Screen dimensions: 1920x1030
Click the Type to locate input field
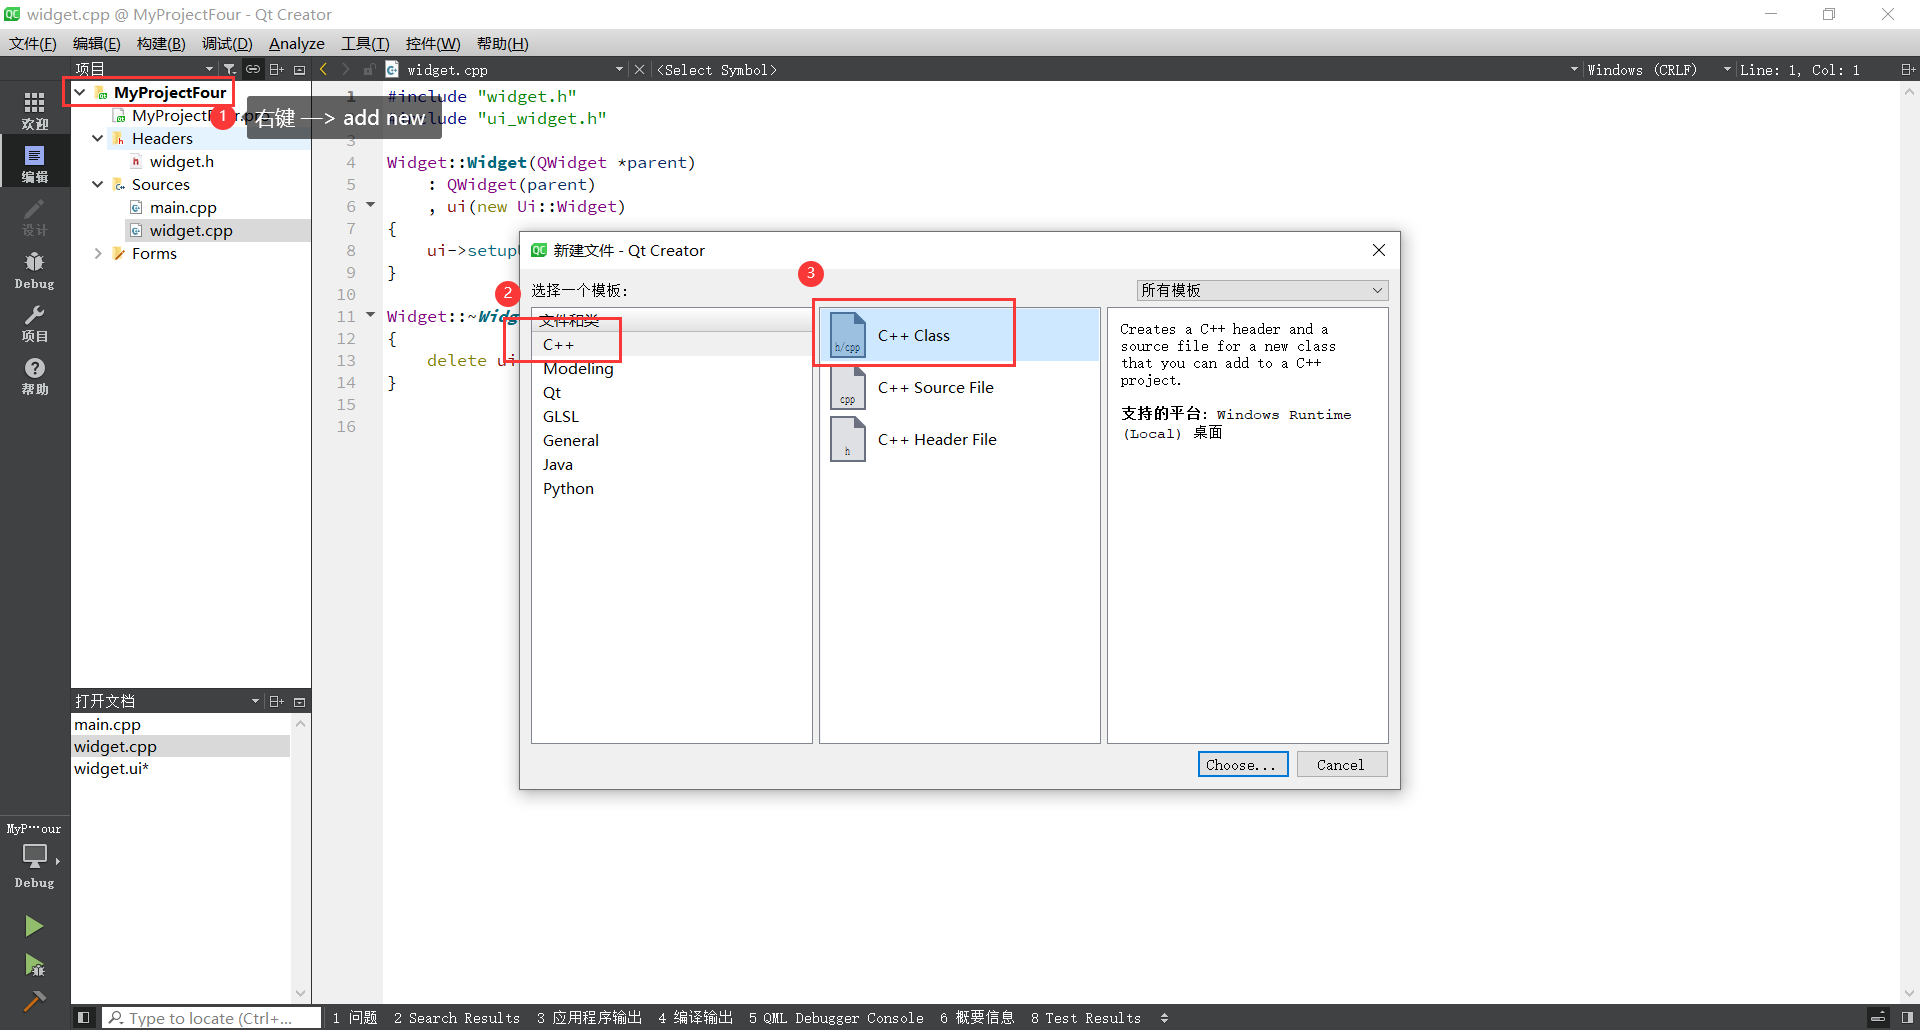[x=211, y=1018]
